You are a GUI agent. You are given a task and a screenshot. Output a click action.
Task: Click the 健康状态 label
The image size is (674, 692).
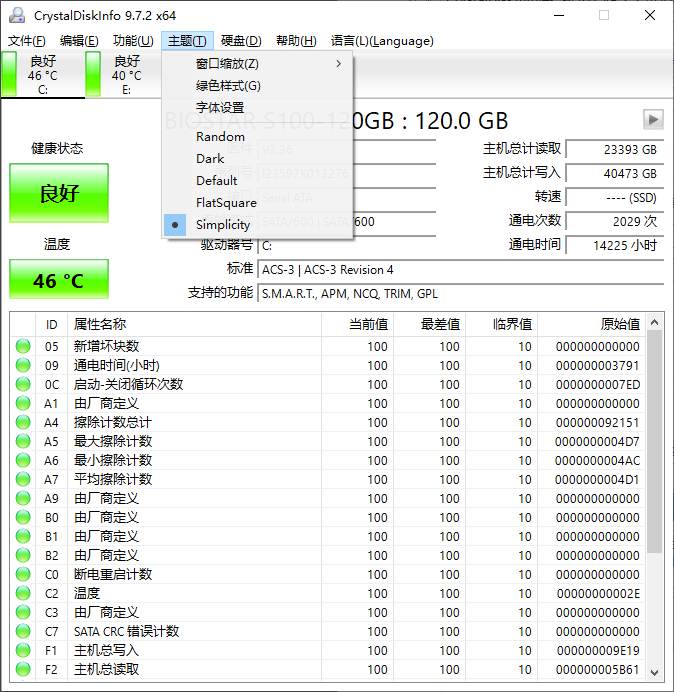coord(56,148)
